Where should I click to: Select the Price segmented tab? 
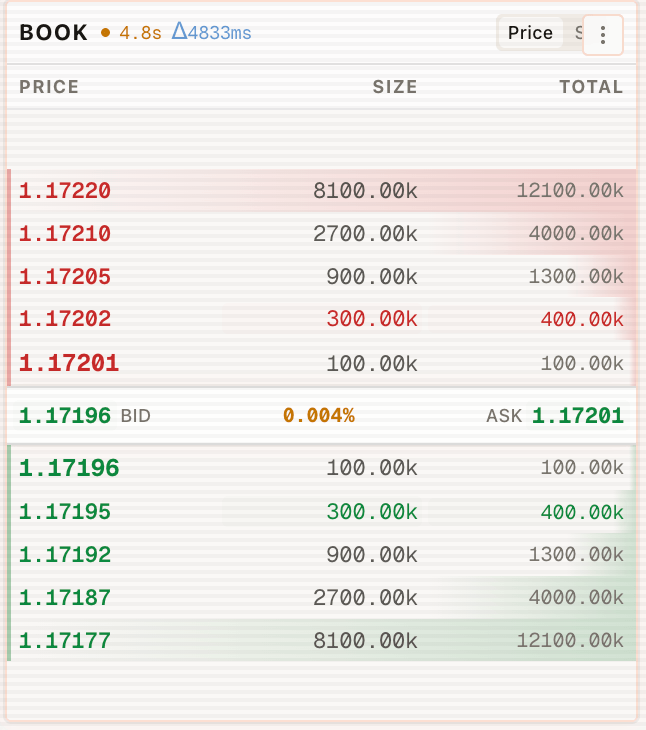[530, 33]
